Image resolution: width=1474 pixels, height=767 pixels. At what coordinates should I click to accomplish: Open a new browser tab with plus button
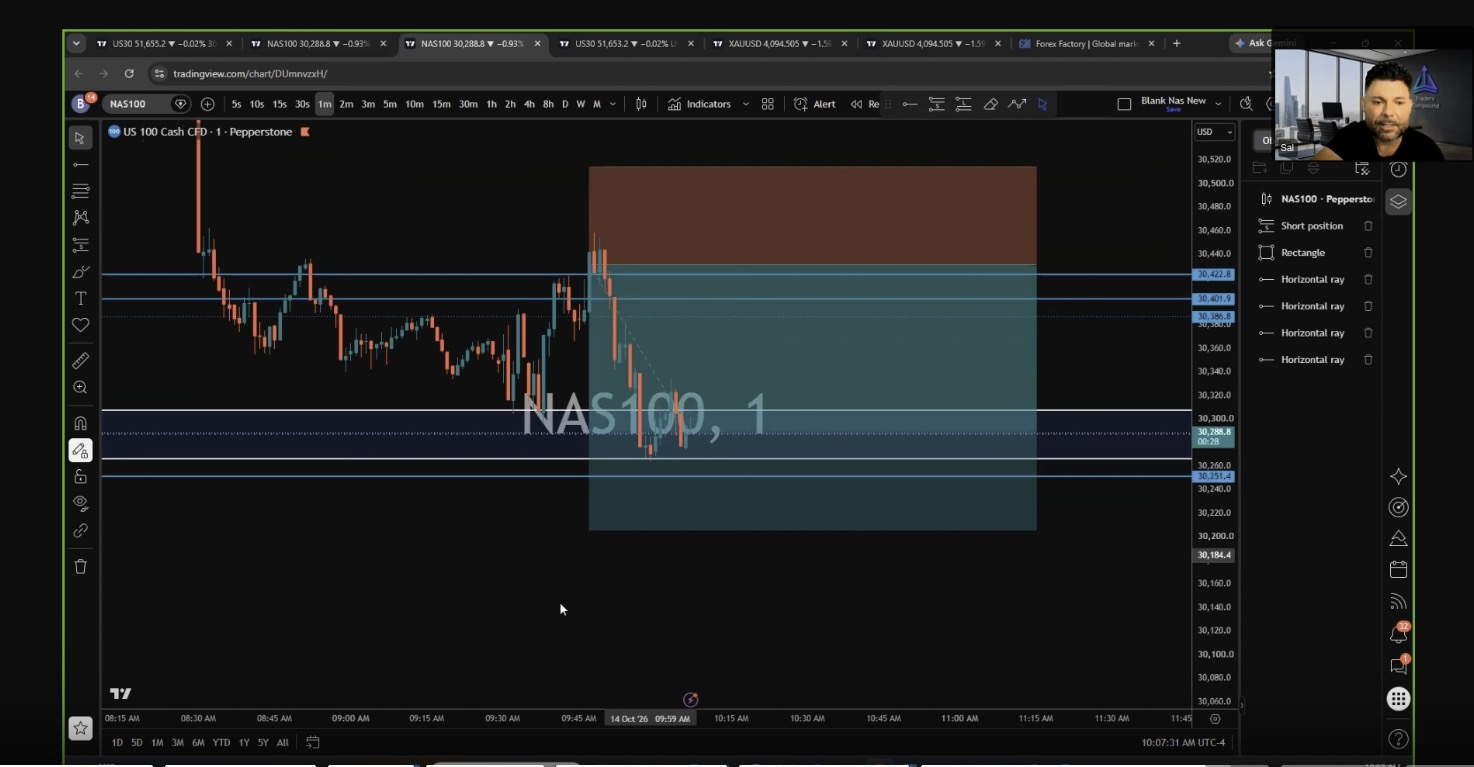1176,44
